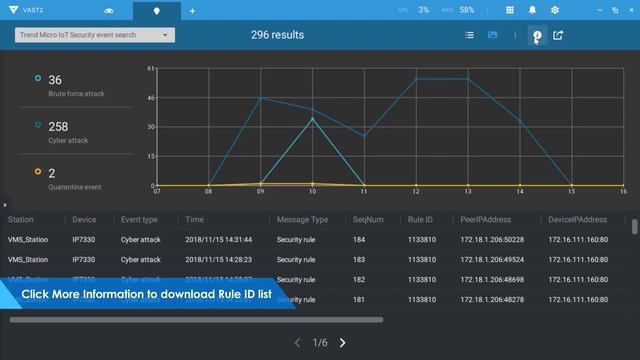The image size is (640, 360).
Task: Click SeqNum 182 cell
Action: pos(359,280)
